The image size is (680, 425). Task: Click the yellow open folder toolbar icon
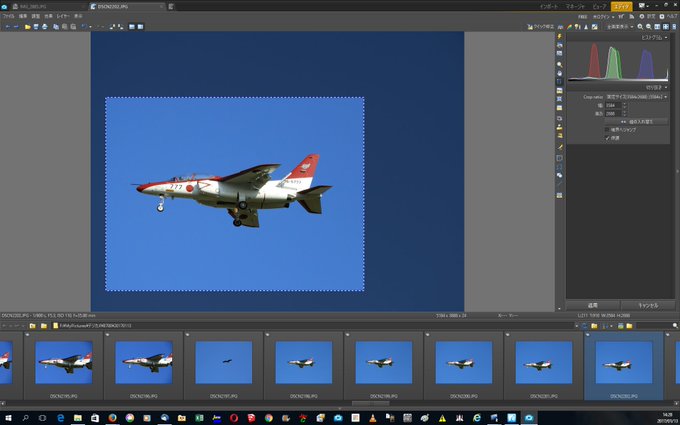click(28, 27)
